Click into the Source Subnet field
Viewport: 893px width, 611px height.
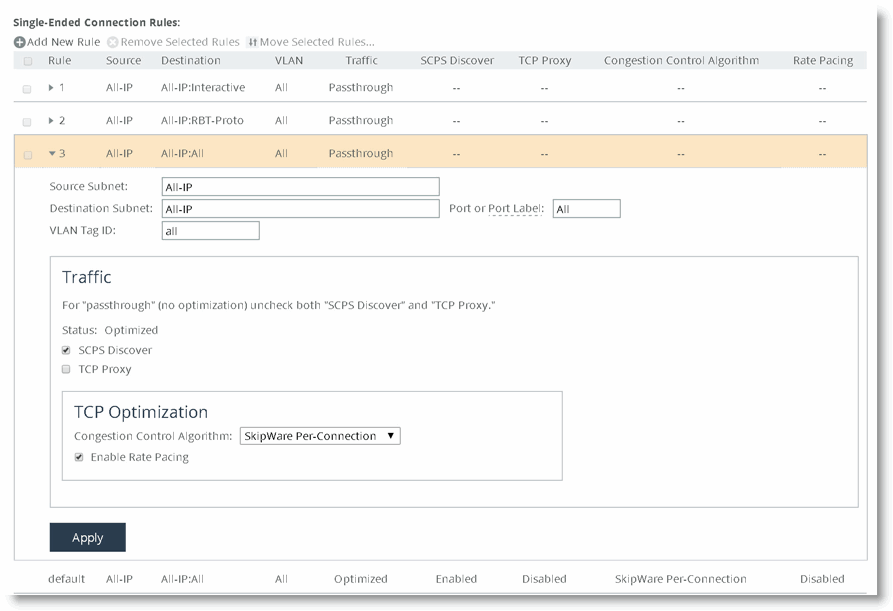pos(300,187)
